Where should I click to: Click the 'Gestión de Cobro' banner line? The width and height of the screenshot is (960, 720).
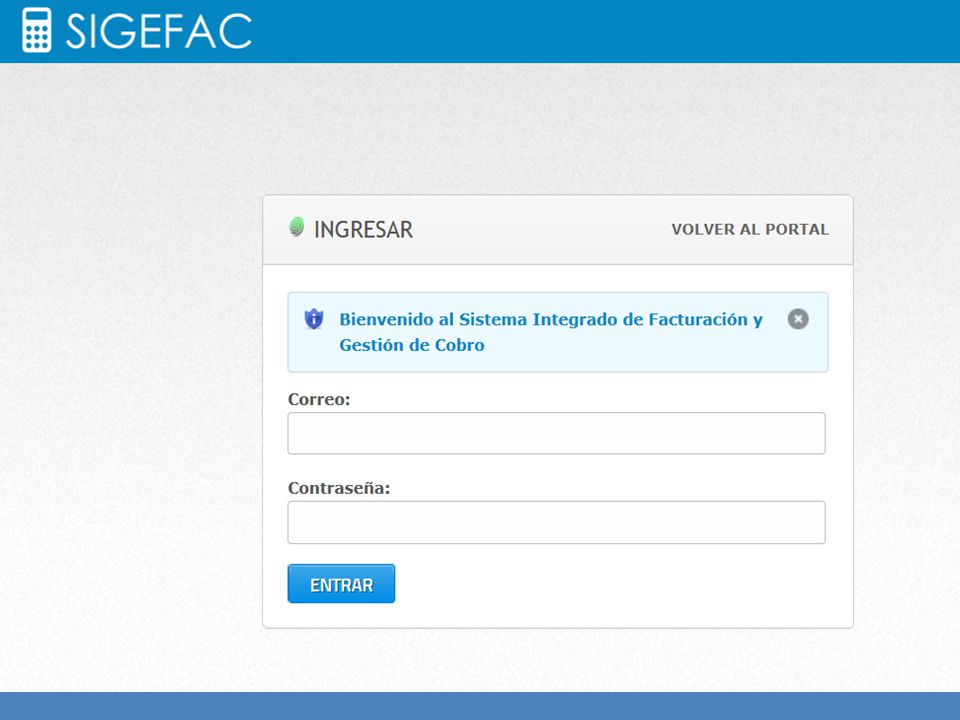pyautogui.click(x=411, y=345)
